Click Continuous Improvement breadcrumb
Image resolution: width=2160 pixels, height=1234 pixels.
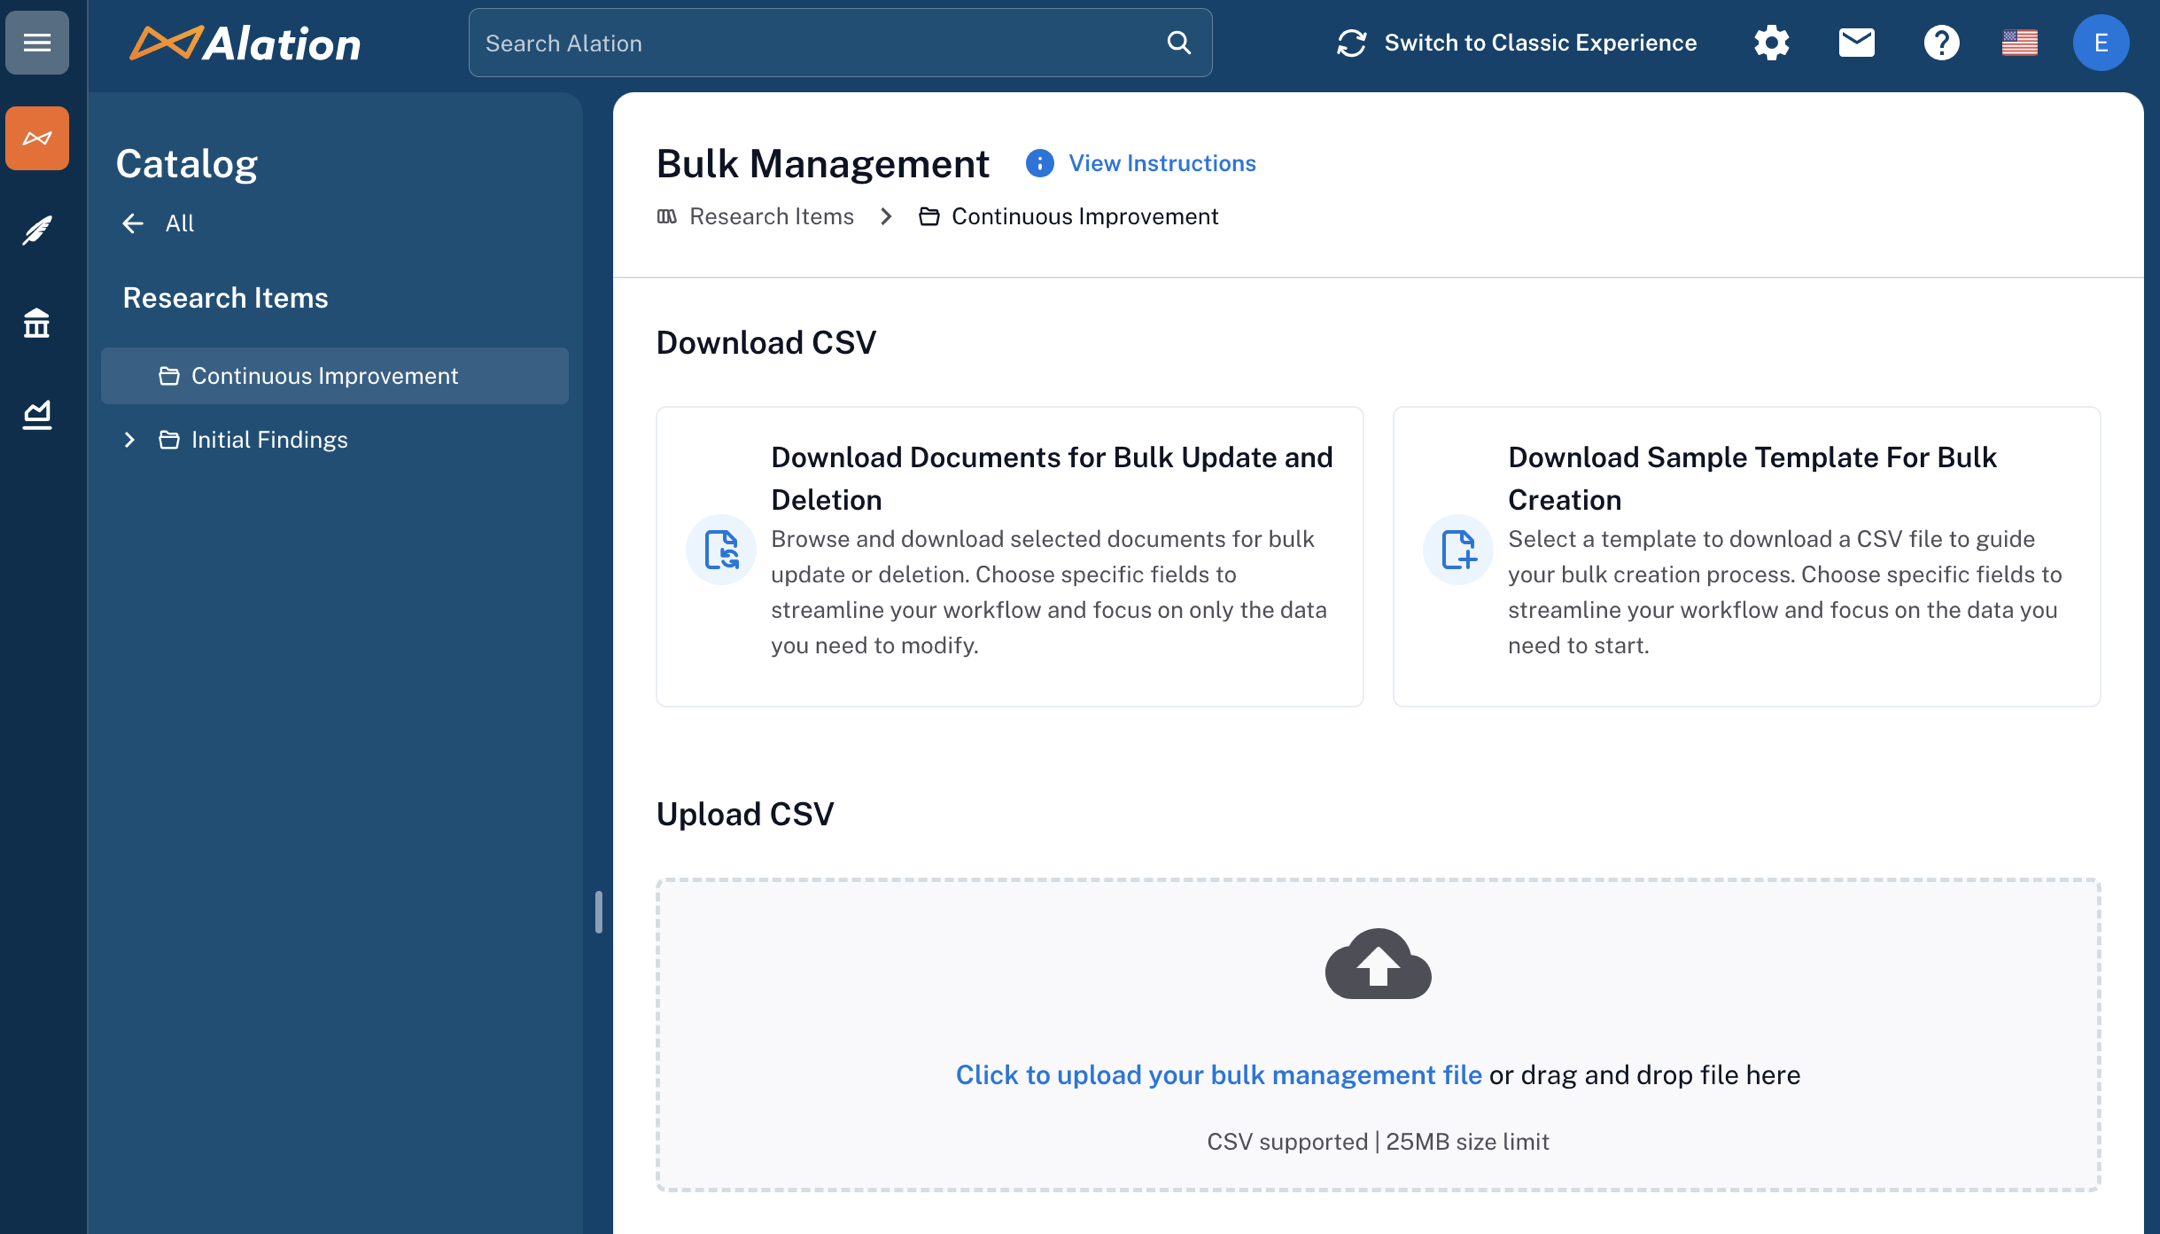(1085, 217)
